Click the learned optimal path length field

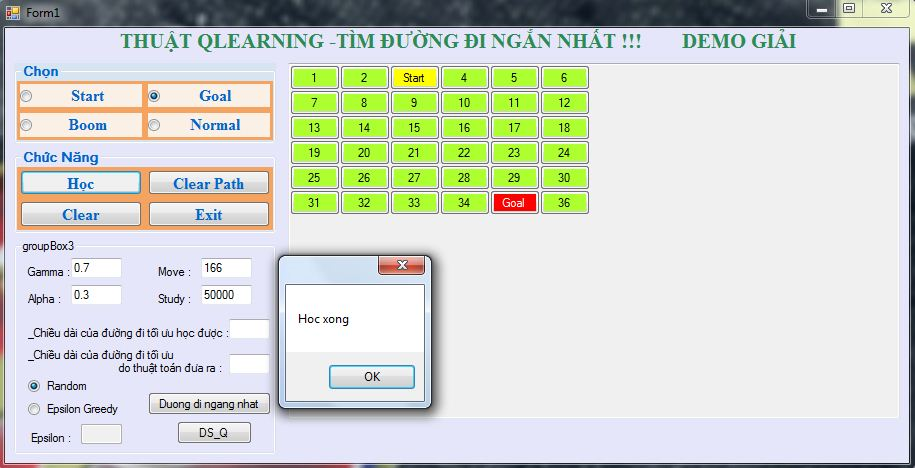tap(249, 329)
